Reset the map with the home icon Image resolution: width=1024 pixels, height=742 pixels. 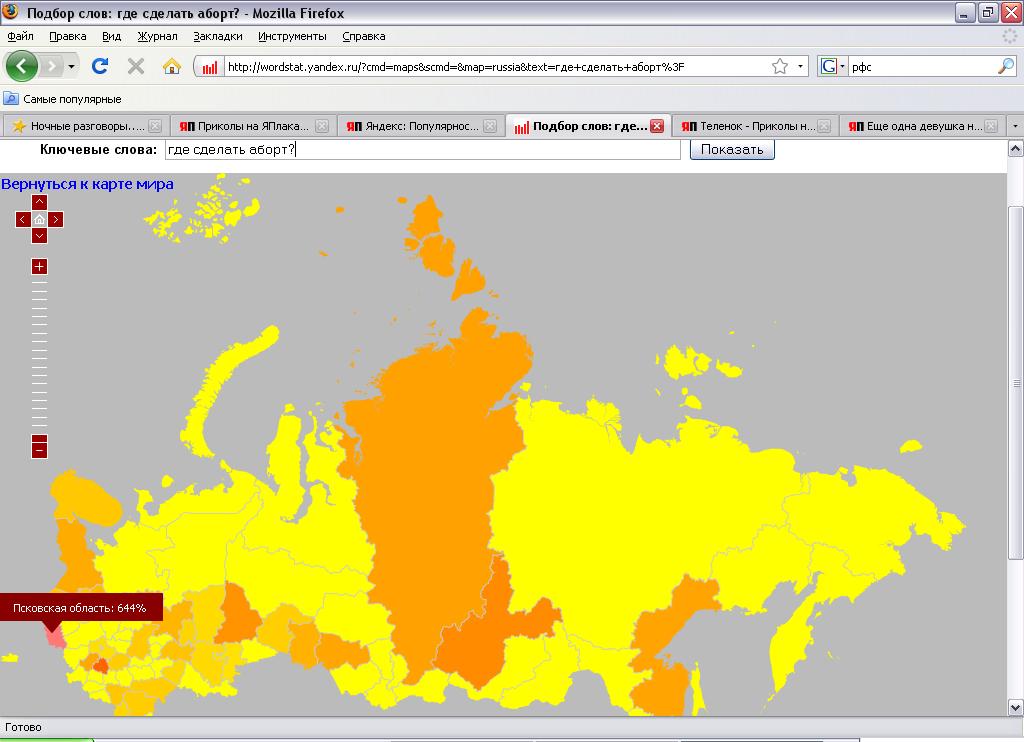39,219
